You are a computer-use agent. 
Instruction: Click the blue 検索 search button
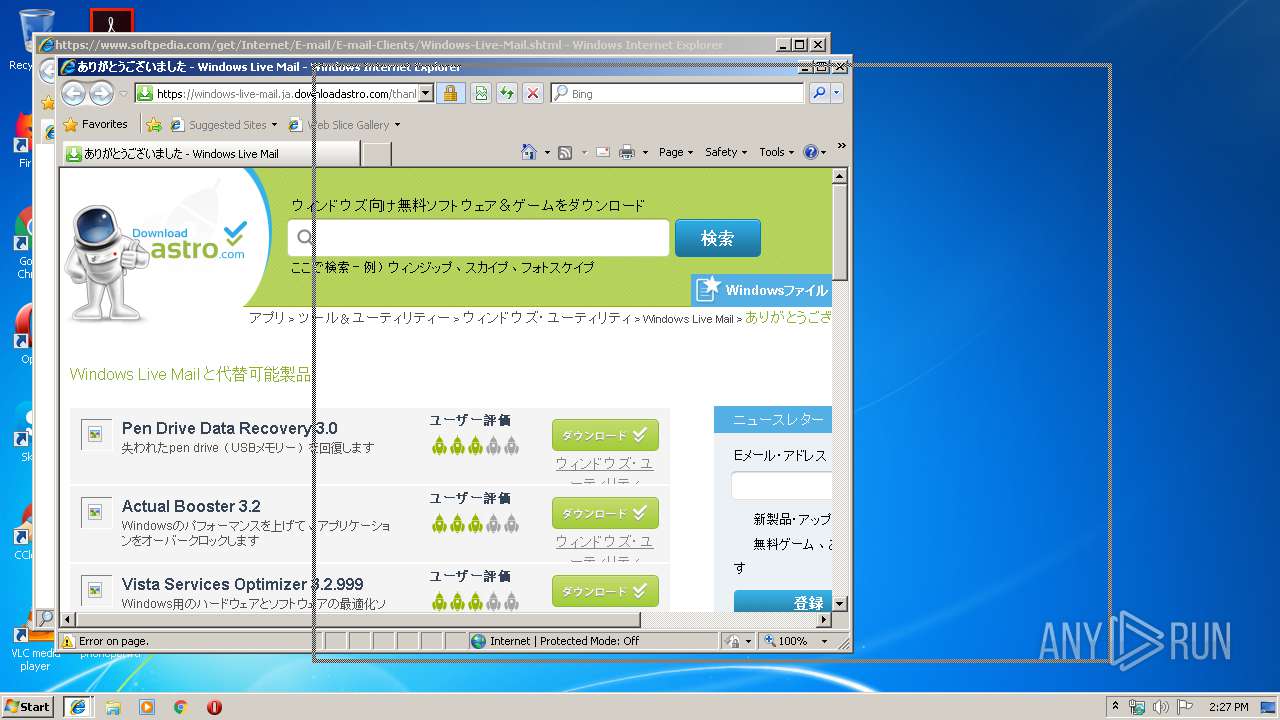point(718,238)
